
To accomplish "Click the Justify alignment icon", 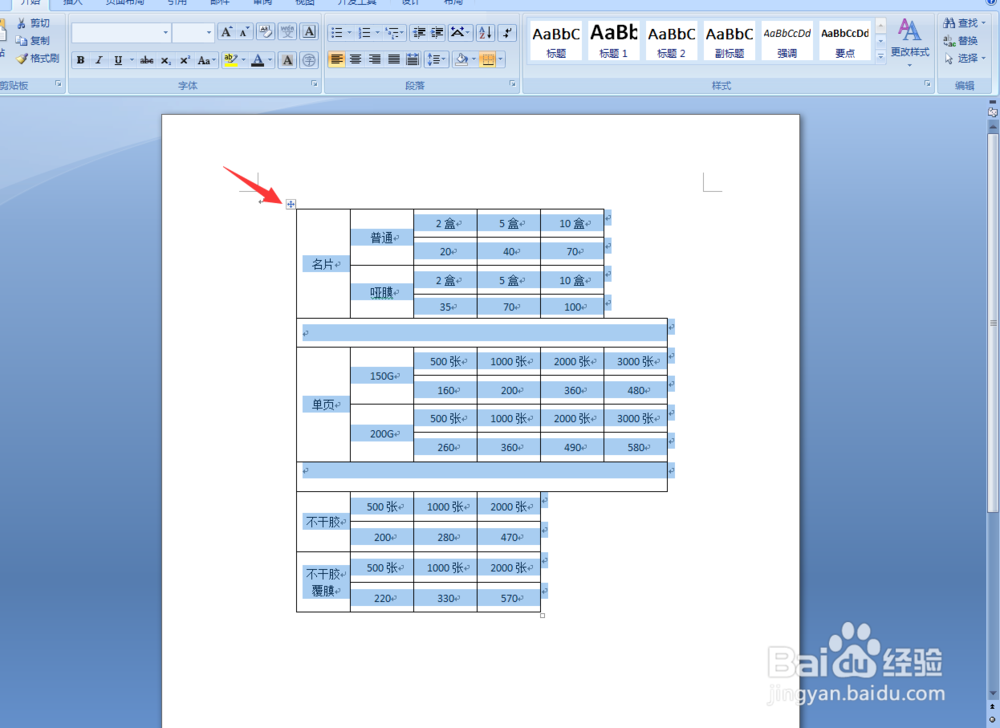I will pos(393,60).
